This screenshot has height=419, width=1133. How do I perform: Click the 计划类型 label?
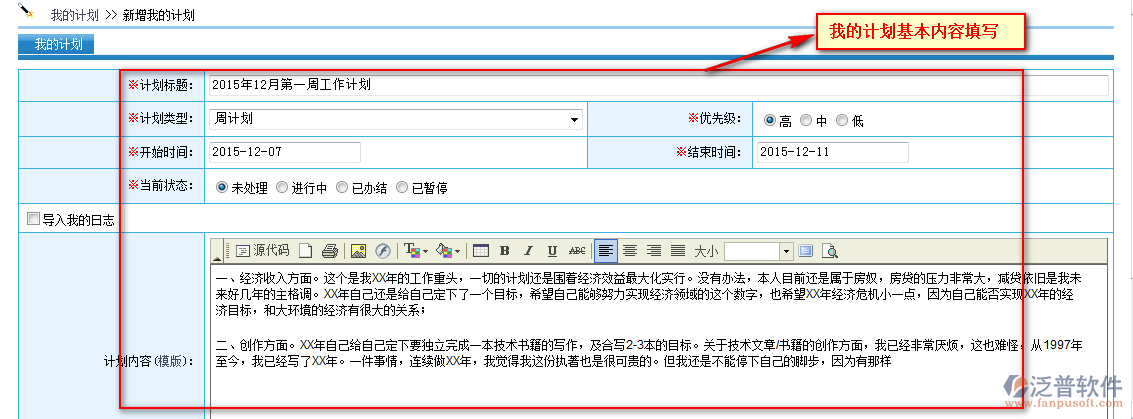[x=161, y=118]
